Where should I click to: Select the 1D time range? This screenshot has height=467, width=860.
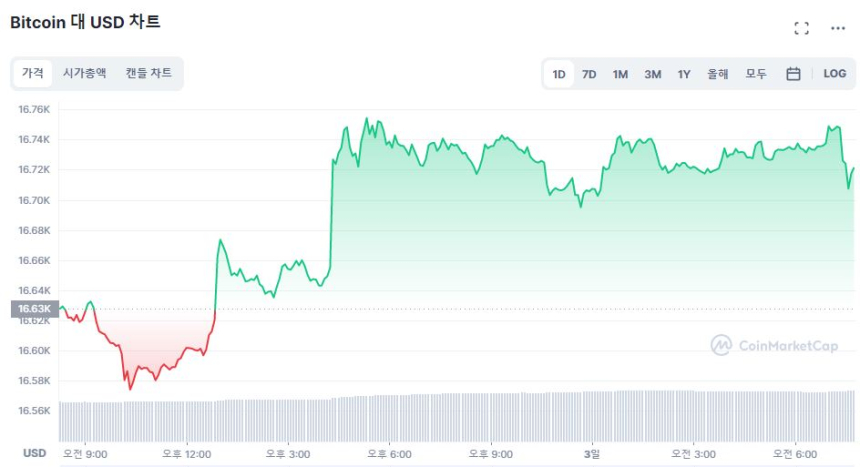(559, 74)
